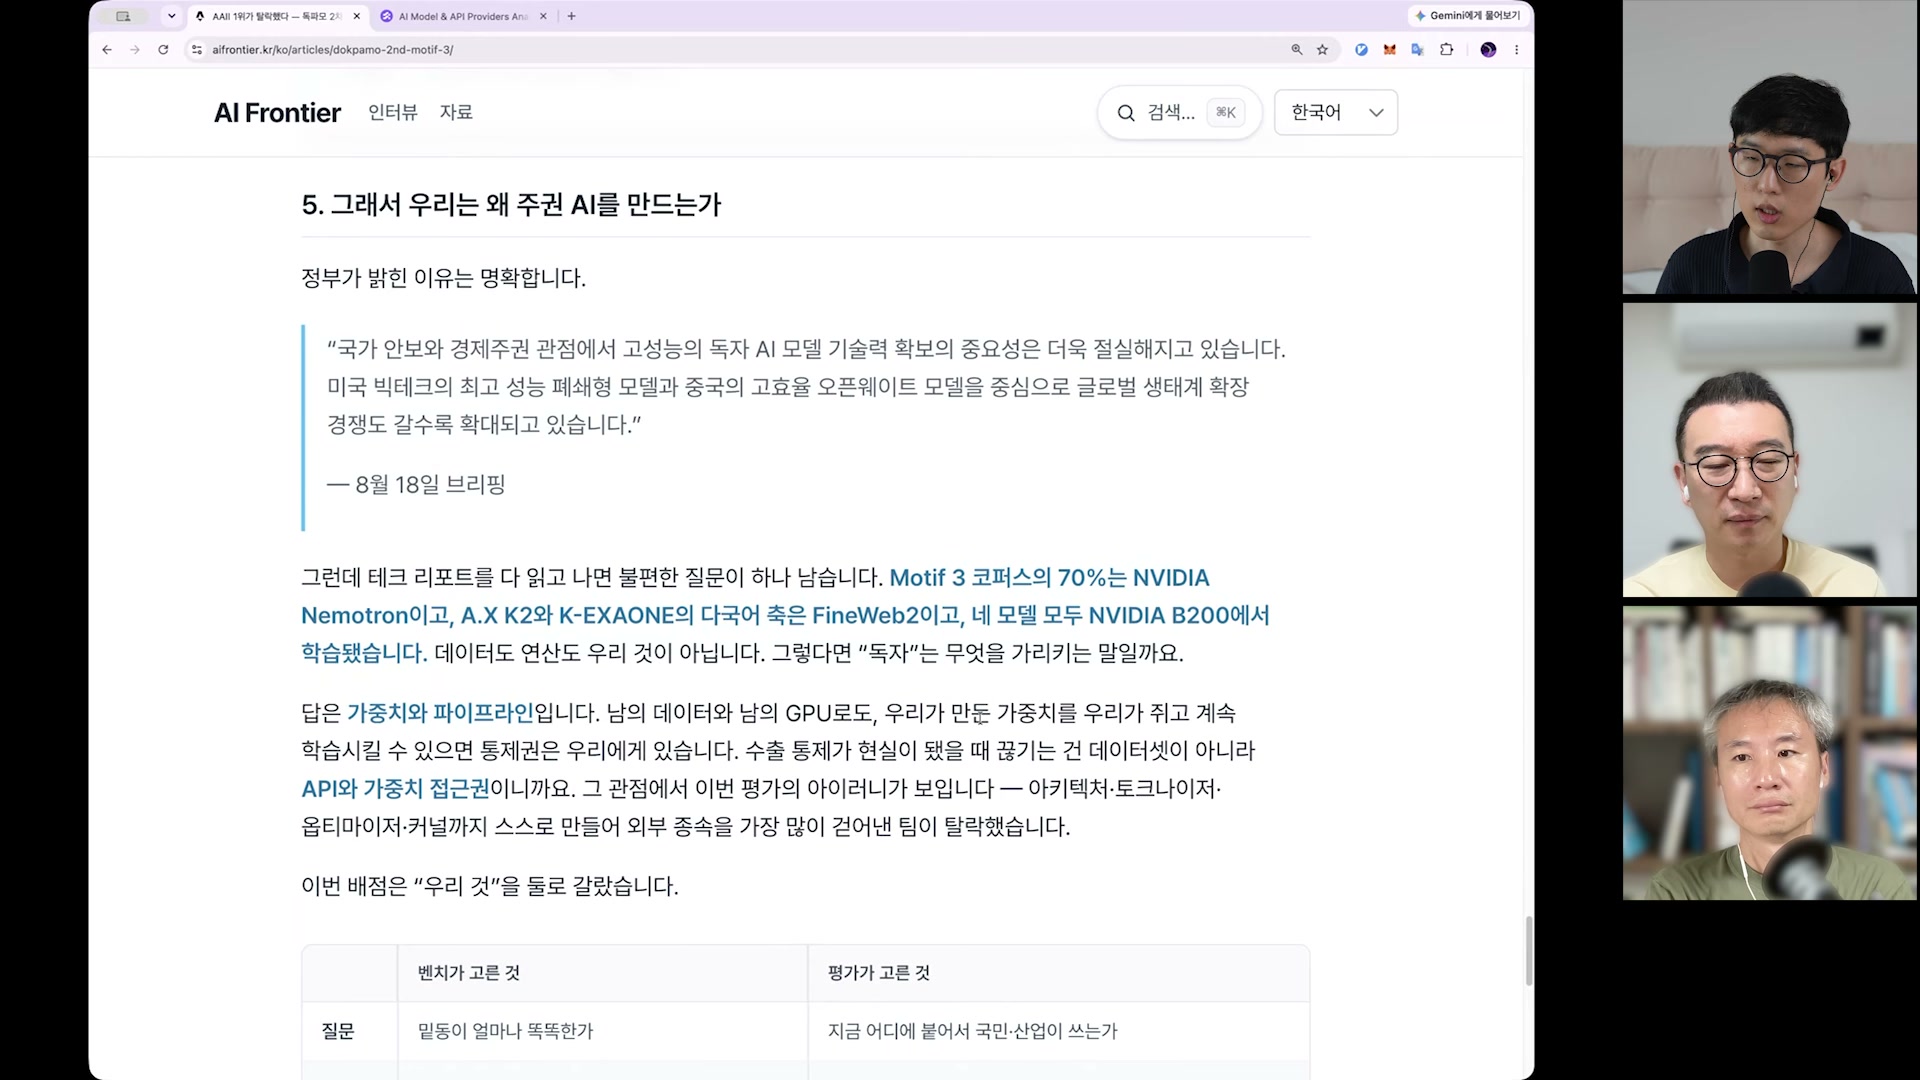Select middle video feed of man in yellow shirt
This screenshot has height=1080, width=1920.
pos(1769,450)
